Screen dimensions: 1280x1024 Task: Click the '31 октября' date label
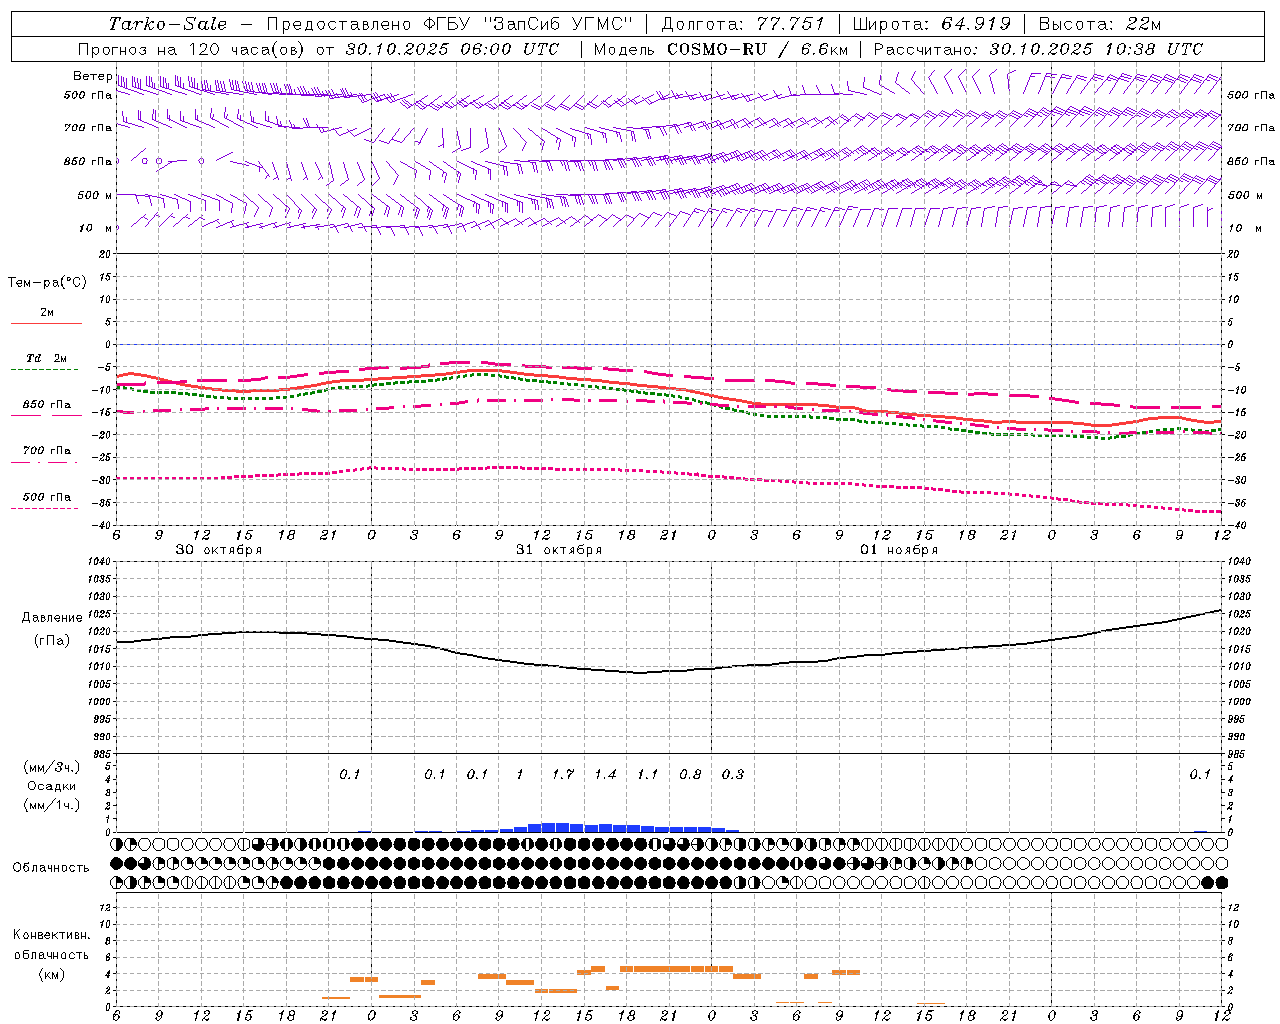559,550
